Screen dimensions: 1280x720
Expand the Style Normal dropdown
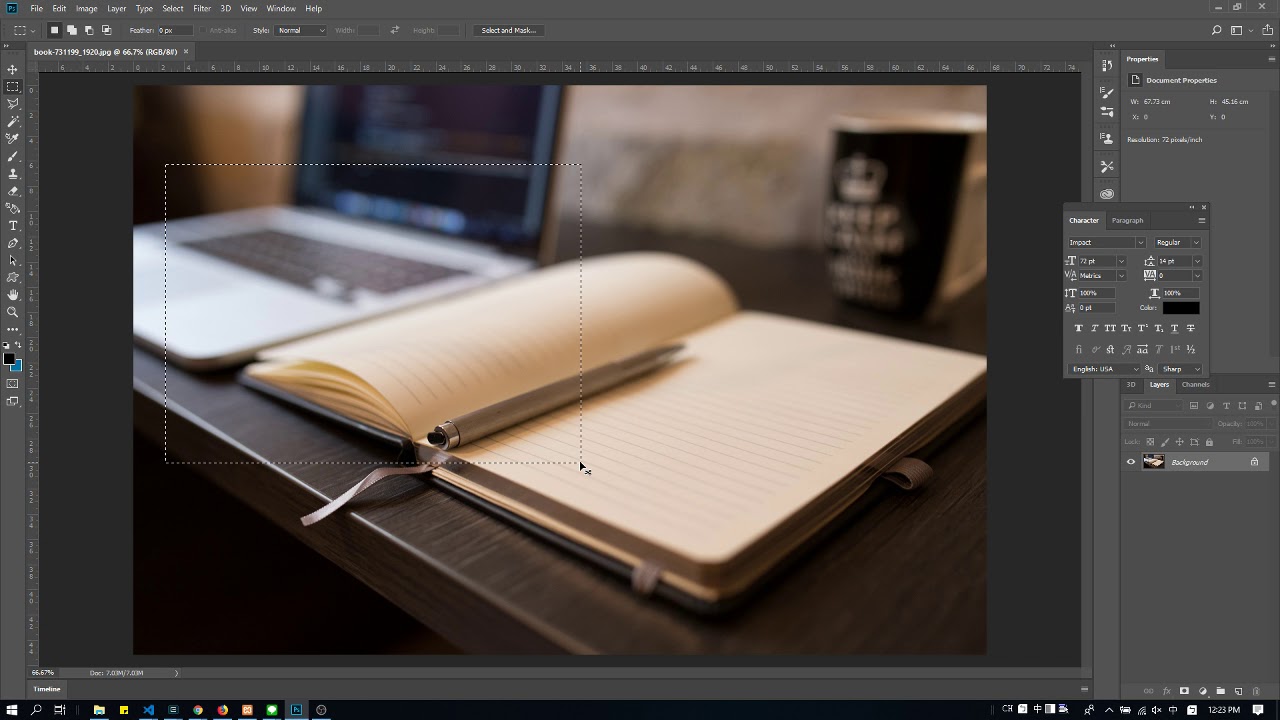click(x=301, y=30)
